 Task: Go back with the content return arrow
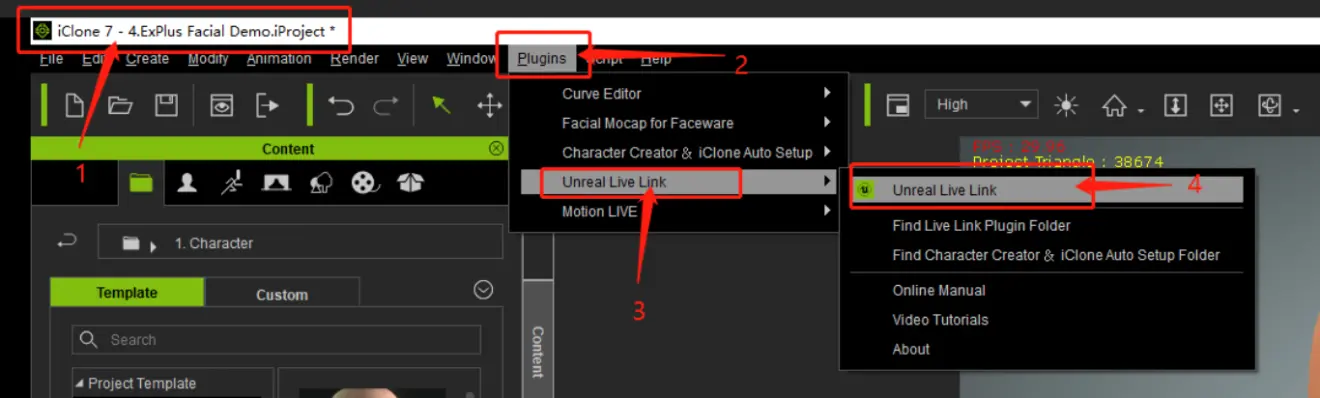tap(67, 241)
